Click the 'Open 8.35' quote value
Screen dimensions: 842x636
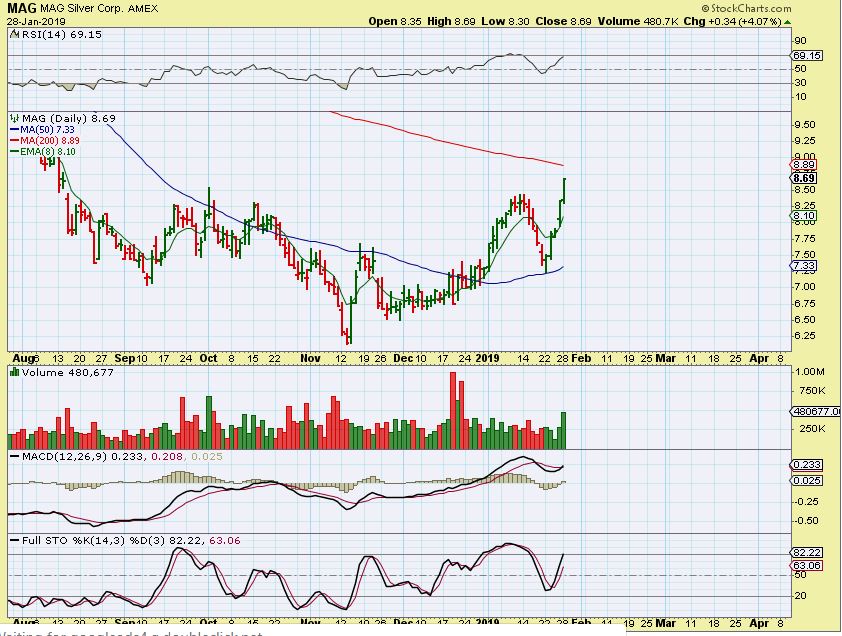click(x=395, y=21)
